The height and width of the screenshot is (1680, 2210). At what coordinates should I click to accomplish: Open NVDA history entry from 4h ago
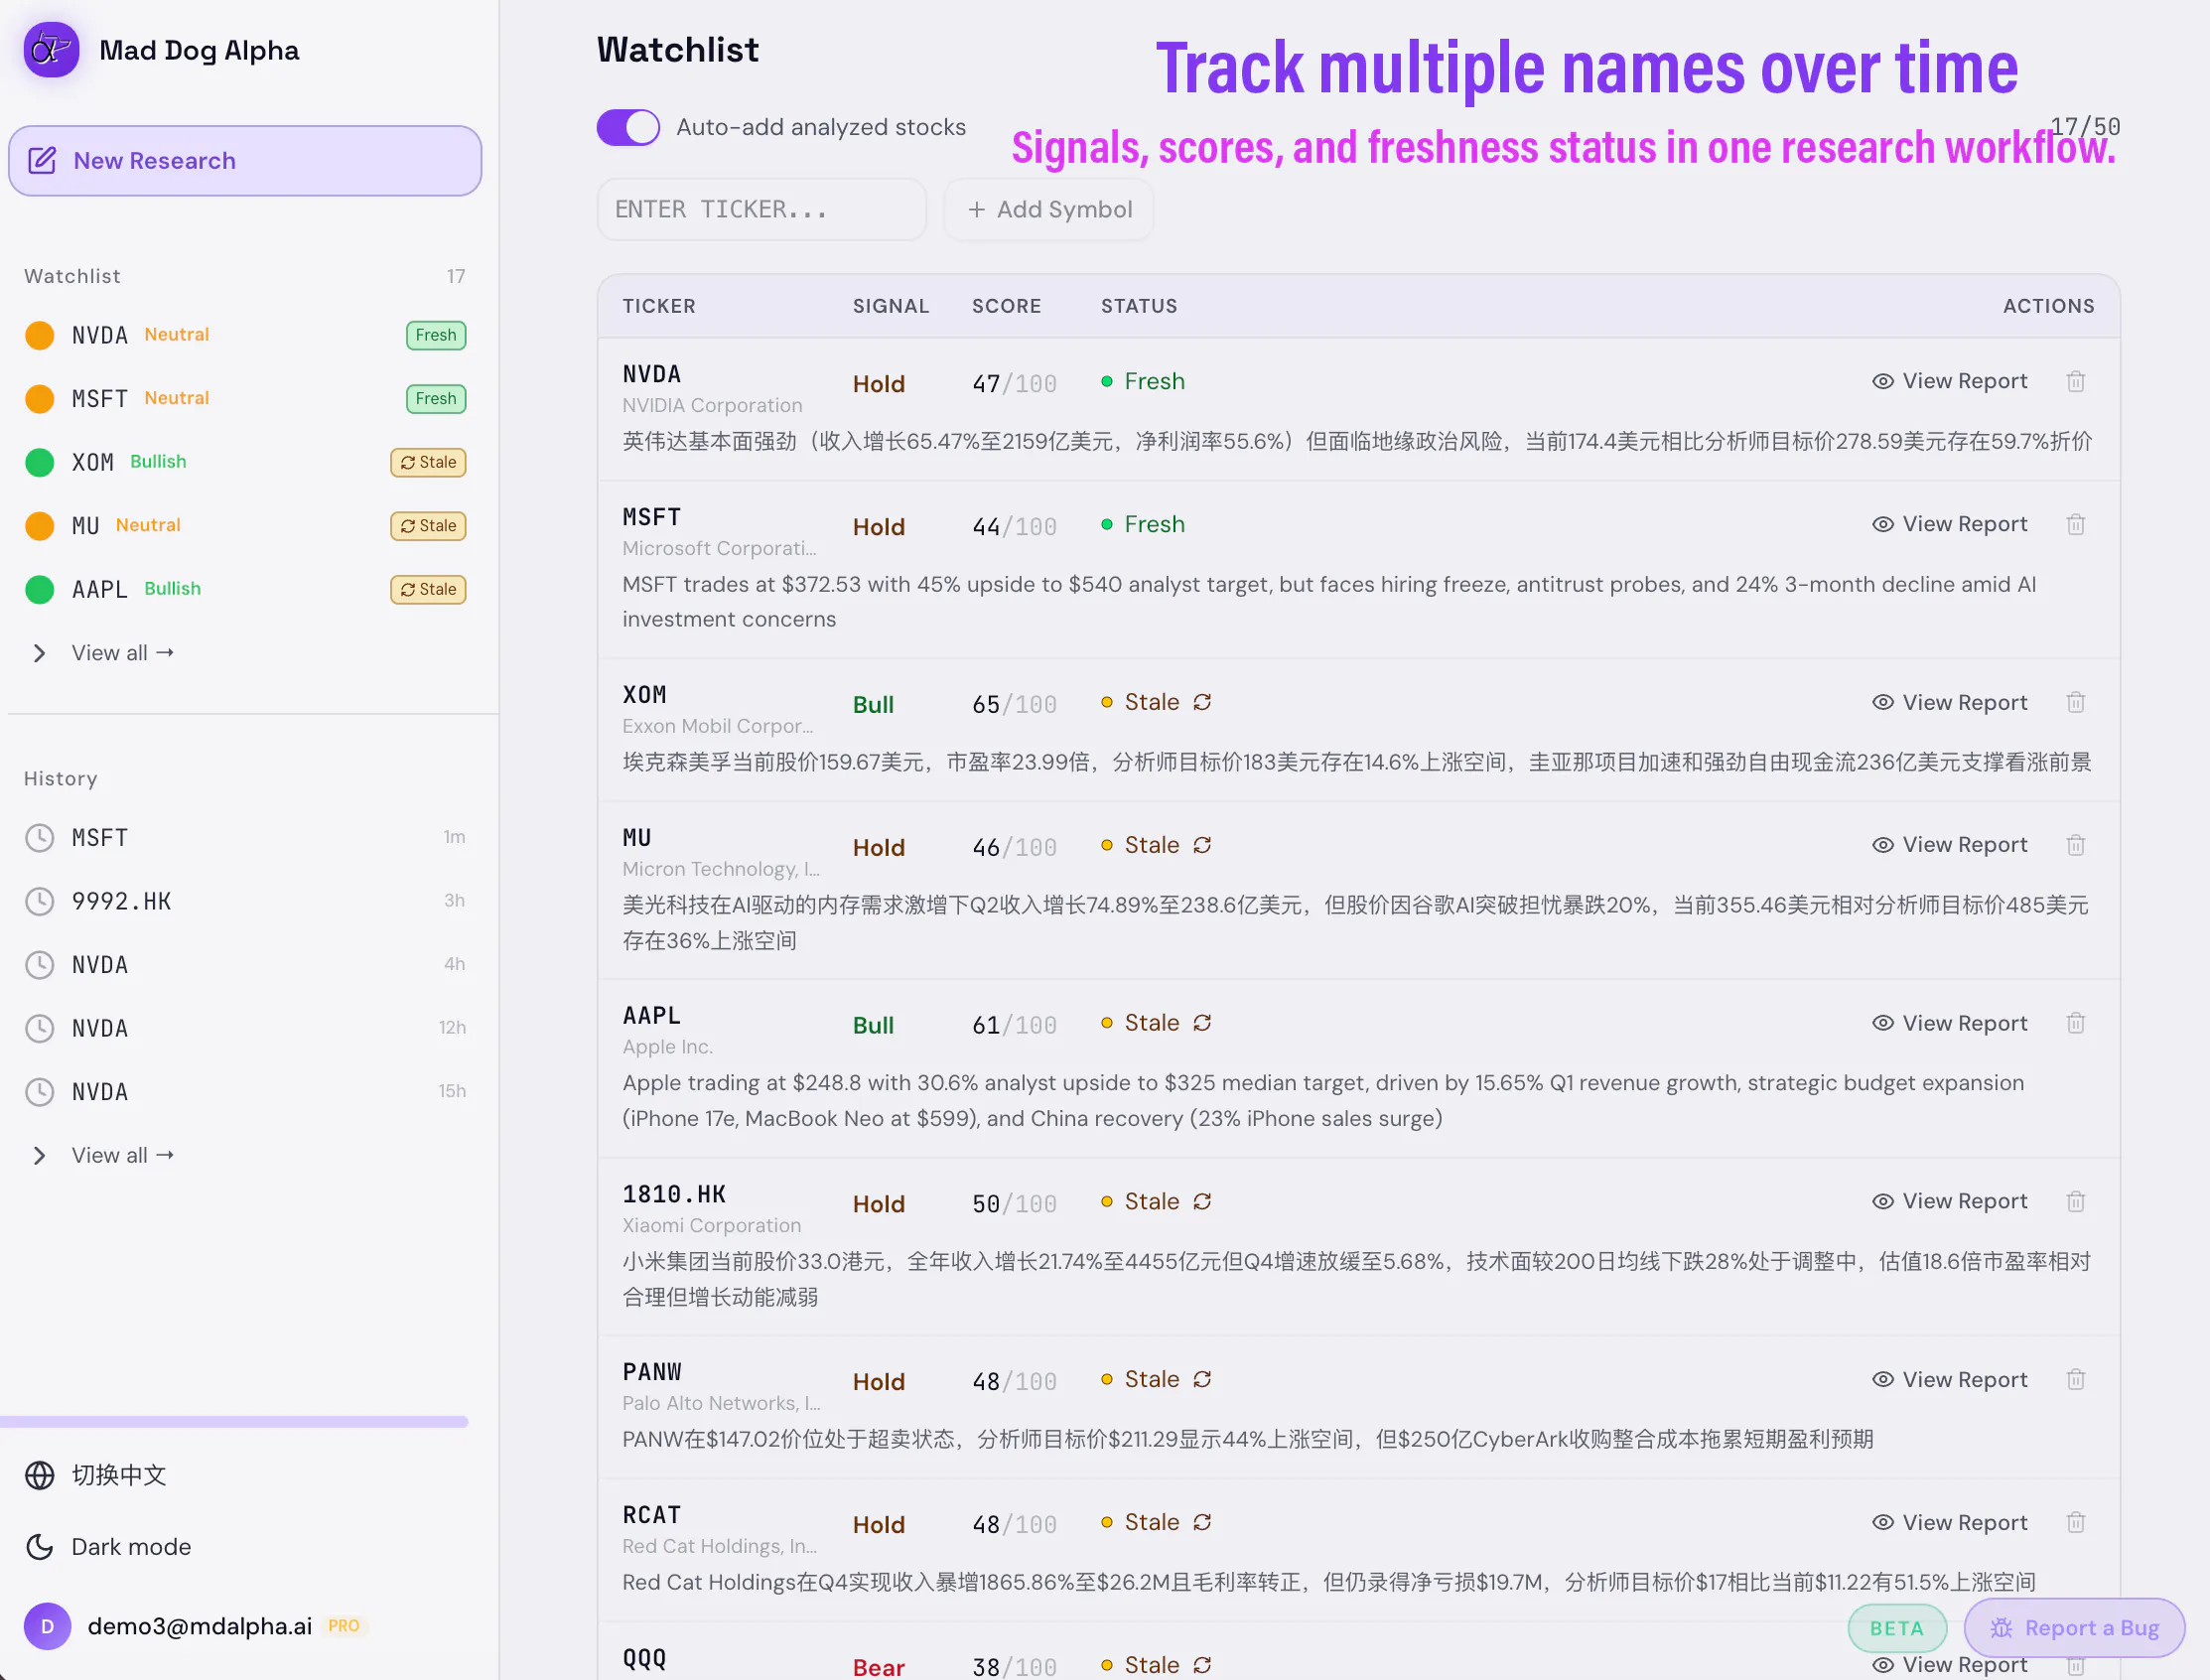[x=245, y=965]
